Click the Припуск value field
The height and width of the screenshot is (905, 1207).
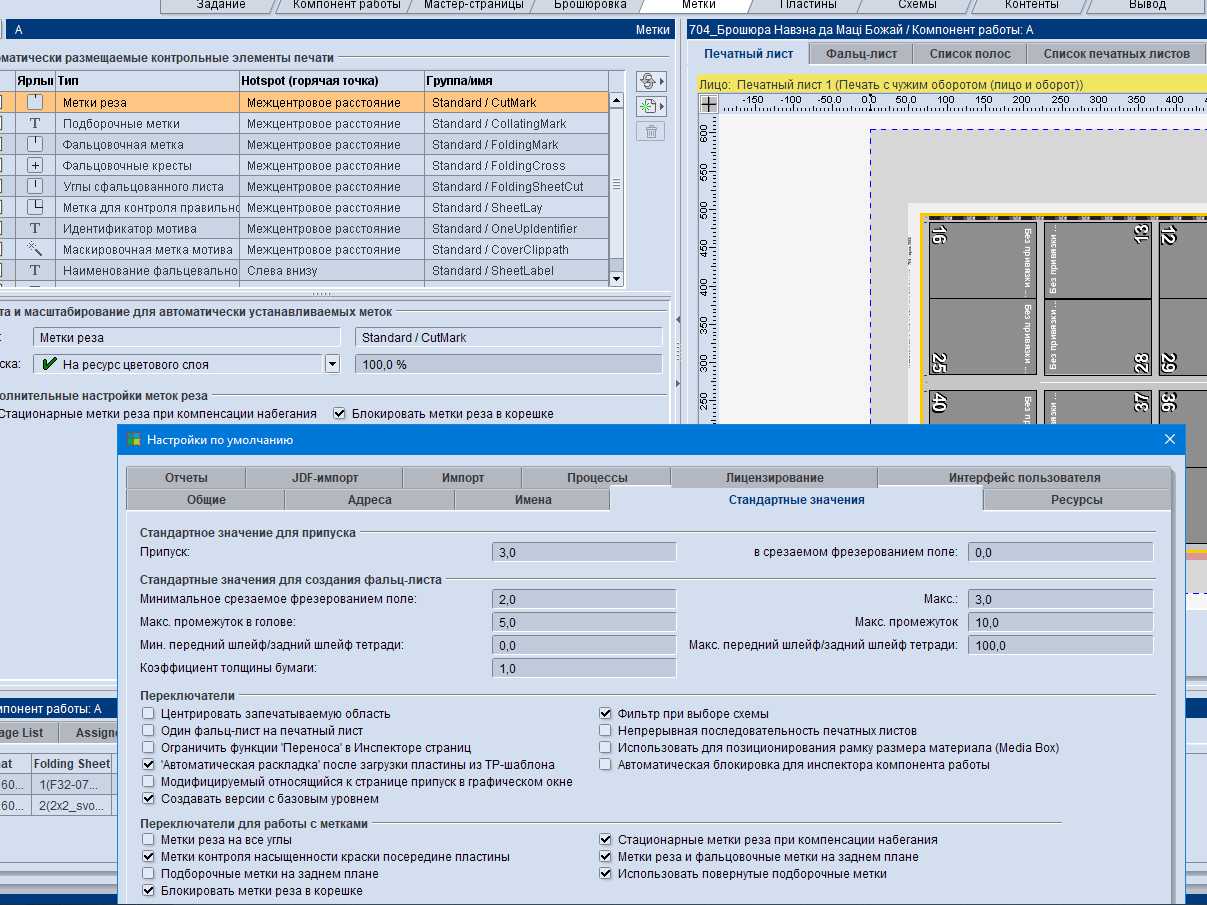[584, 552]
